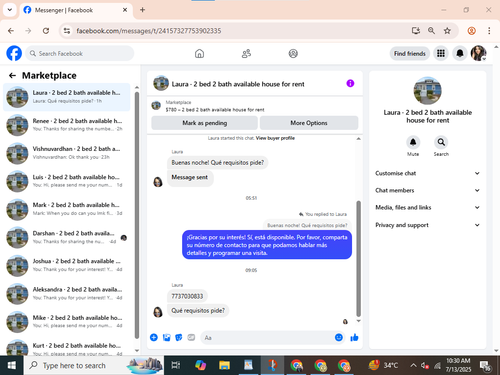Click the chat messages scrollbar
This screenshot has width=500, height=375.
(x=359, y=259)
